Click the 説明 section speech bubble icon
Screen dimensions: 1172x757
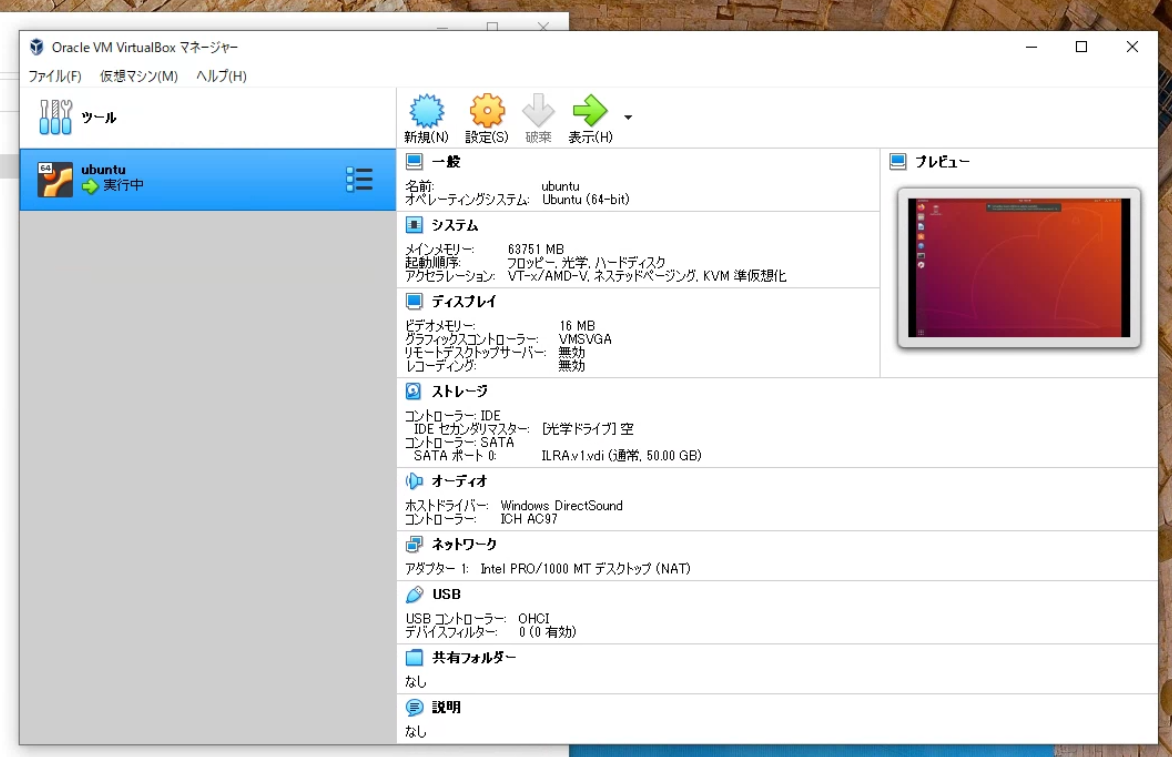(414, 707)
